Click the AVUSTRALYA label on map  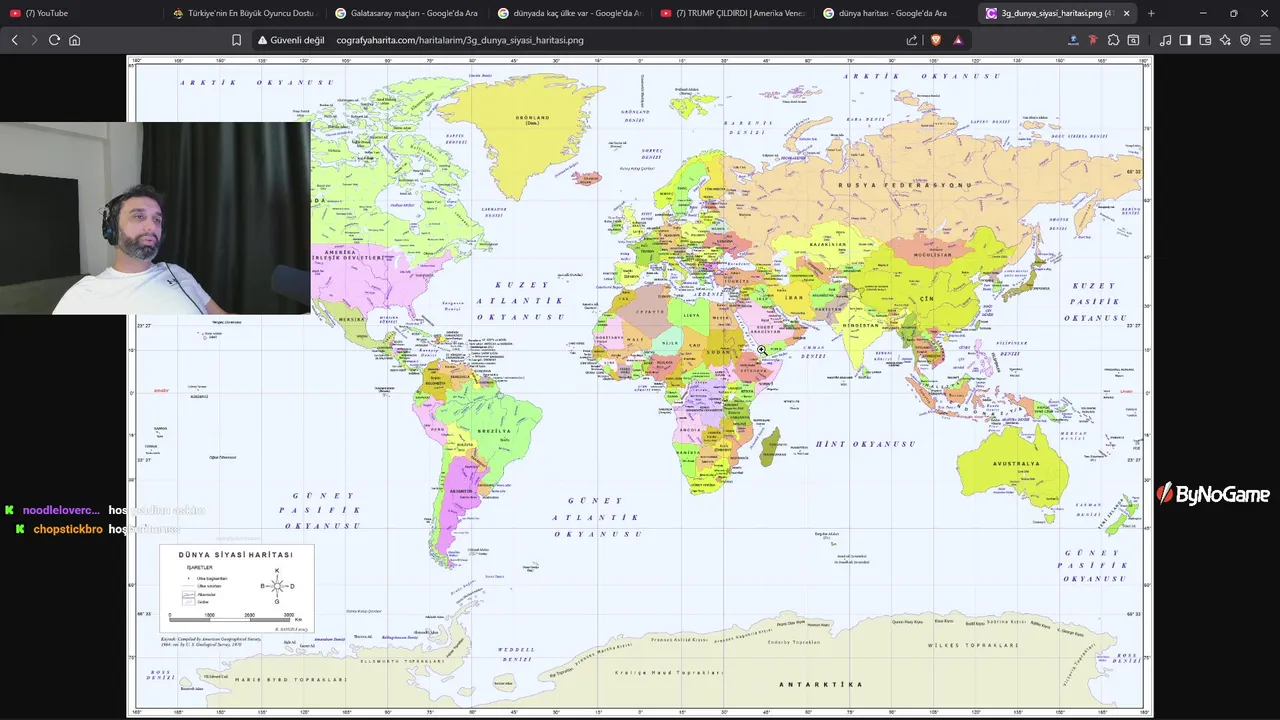click(1016, 463)
